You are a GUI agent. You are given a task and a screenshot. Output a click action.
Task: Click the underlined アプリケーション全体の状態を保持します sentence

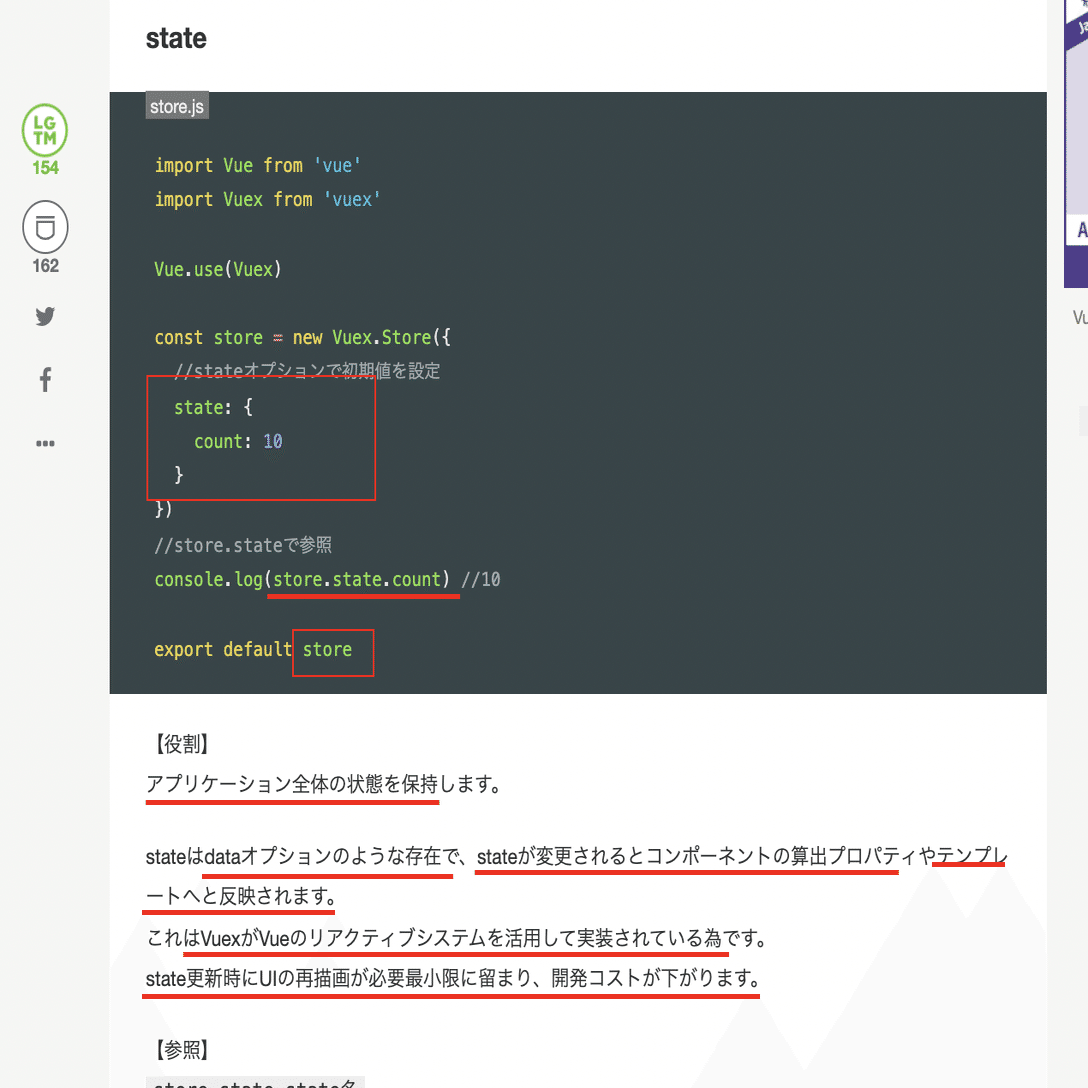[291, 785]
